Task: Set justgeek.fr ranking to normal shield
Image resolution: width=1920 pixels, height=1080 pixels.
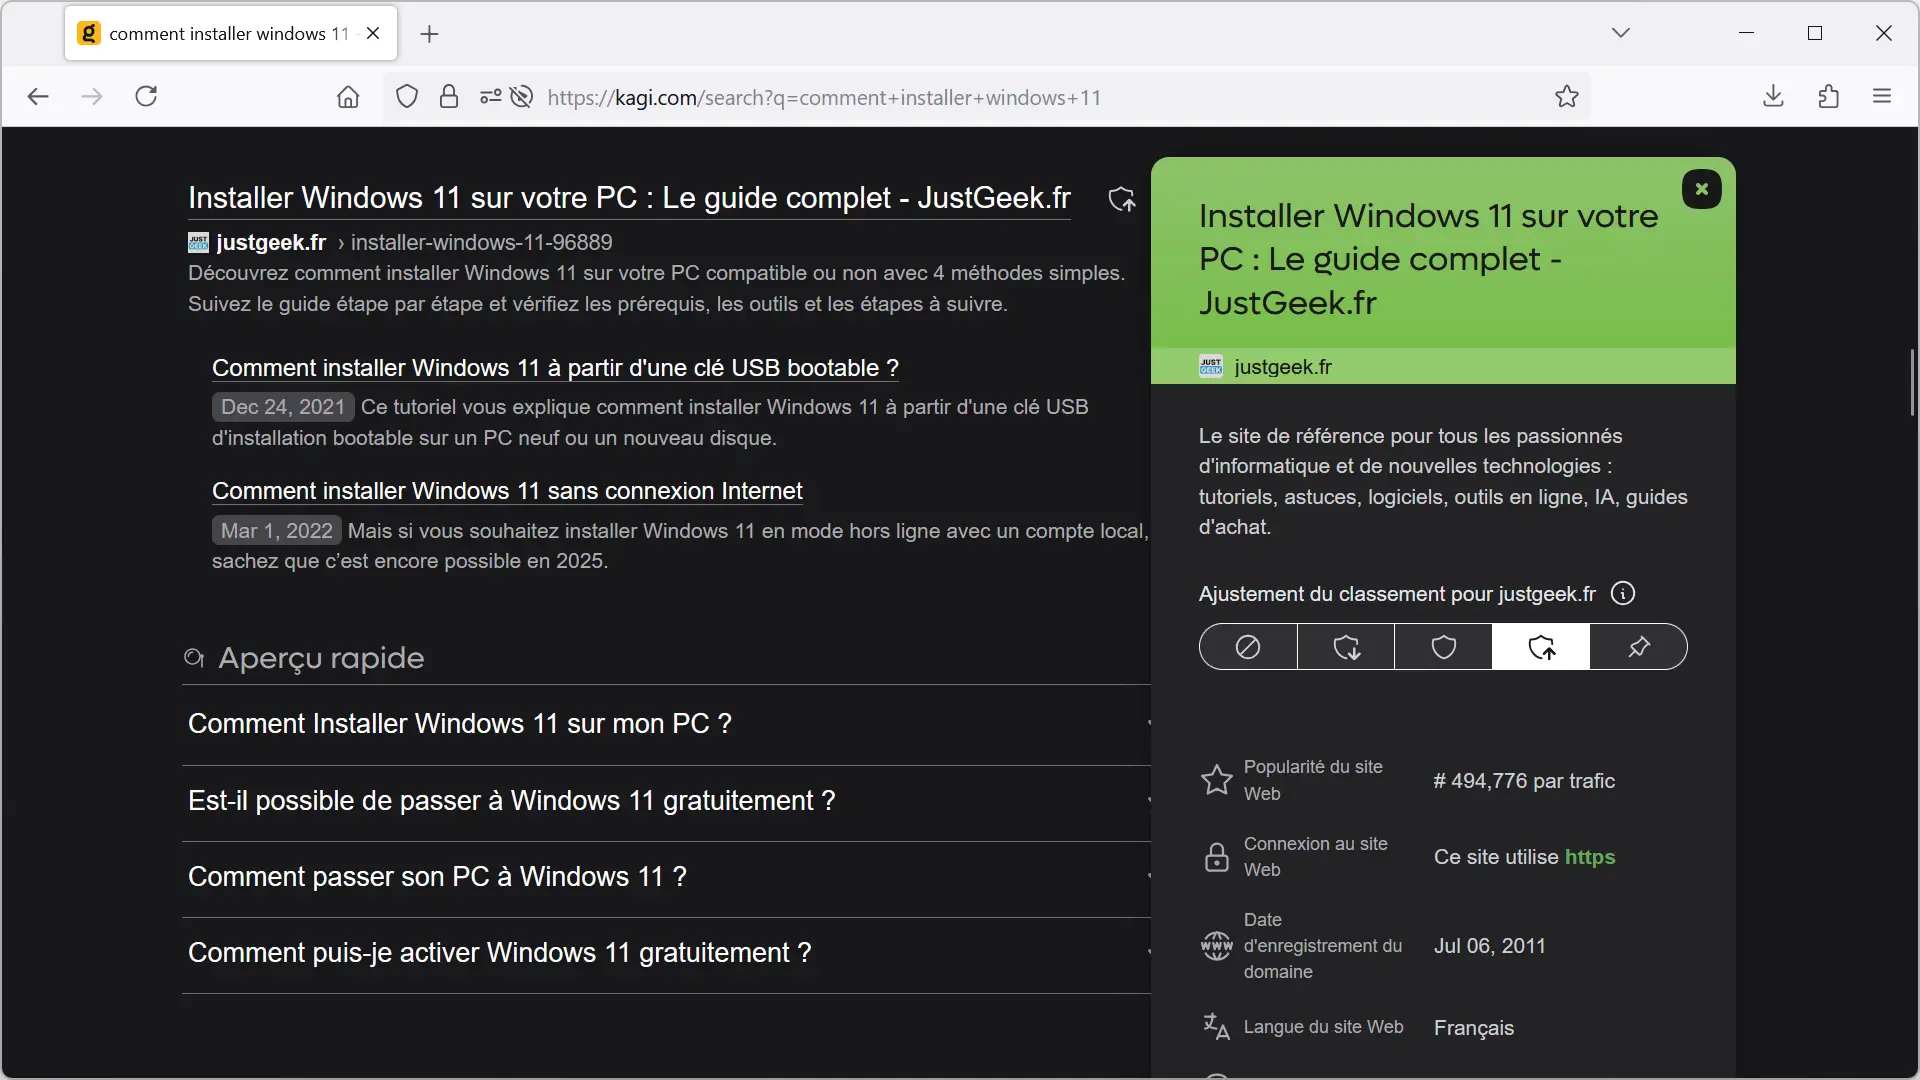Action: [x=1444, y=647]
